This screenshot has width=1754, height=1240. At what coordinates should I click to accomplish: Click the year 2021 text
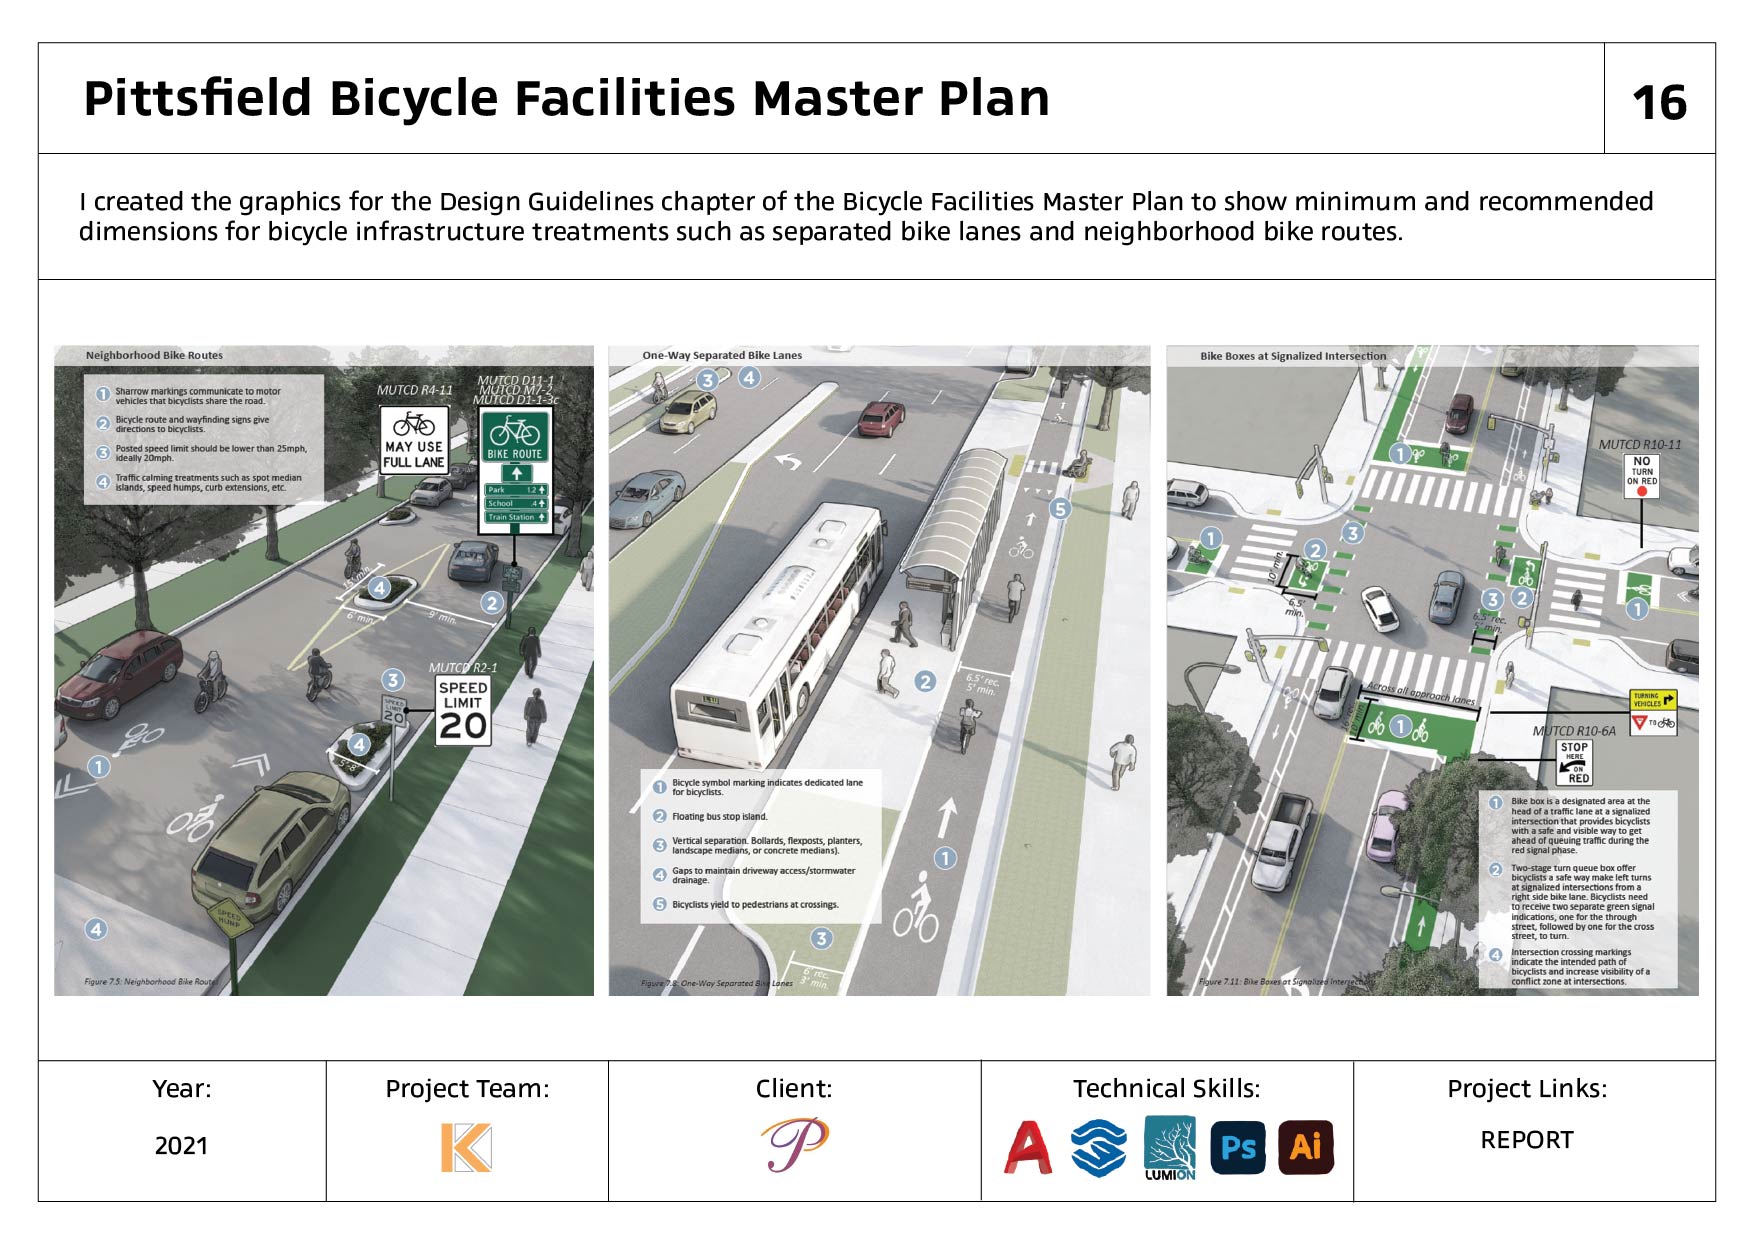click(x=181, y=1145)
